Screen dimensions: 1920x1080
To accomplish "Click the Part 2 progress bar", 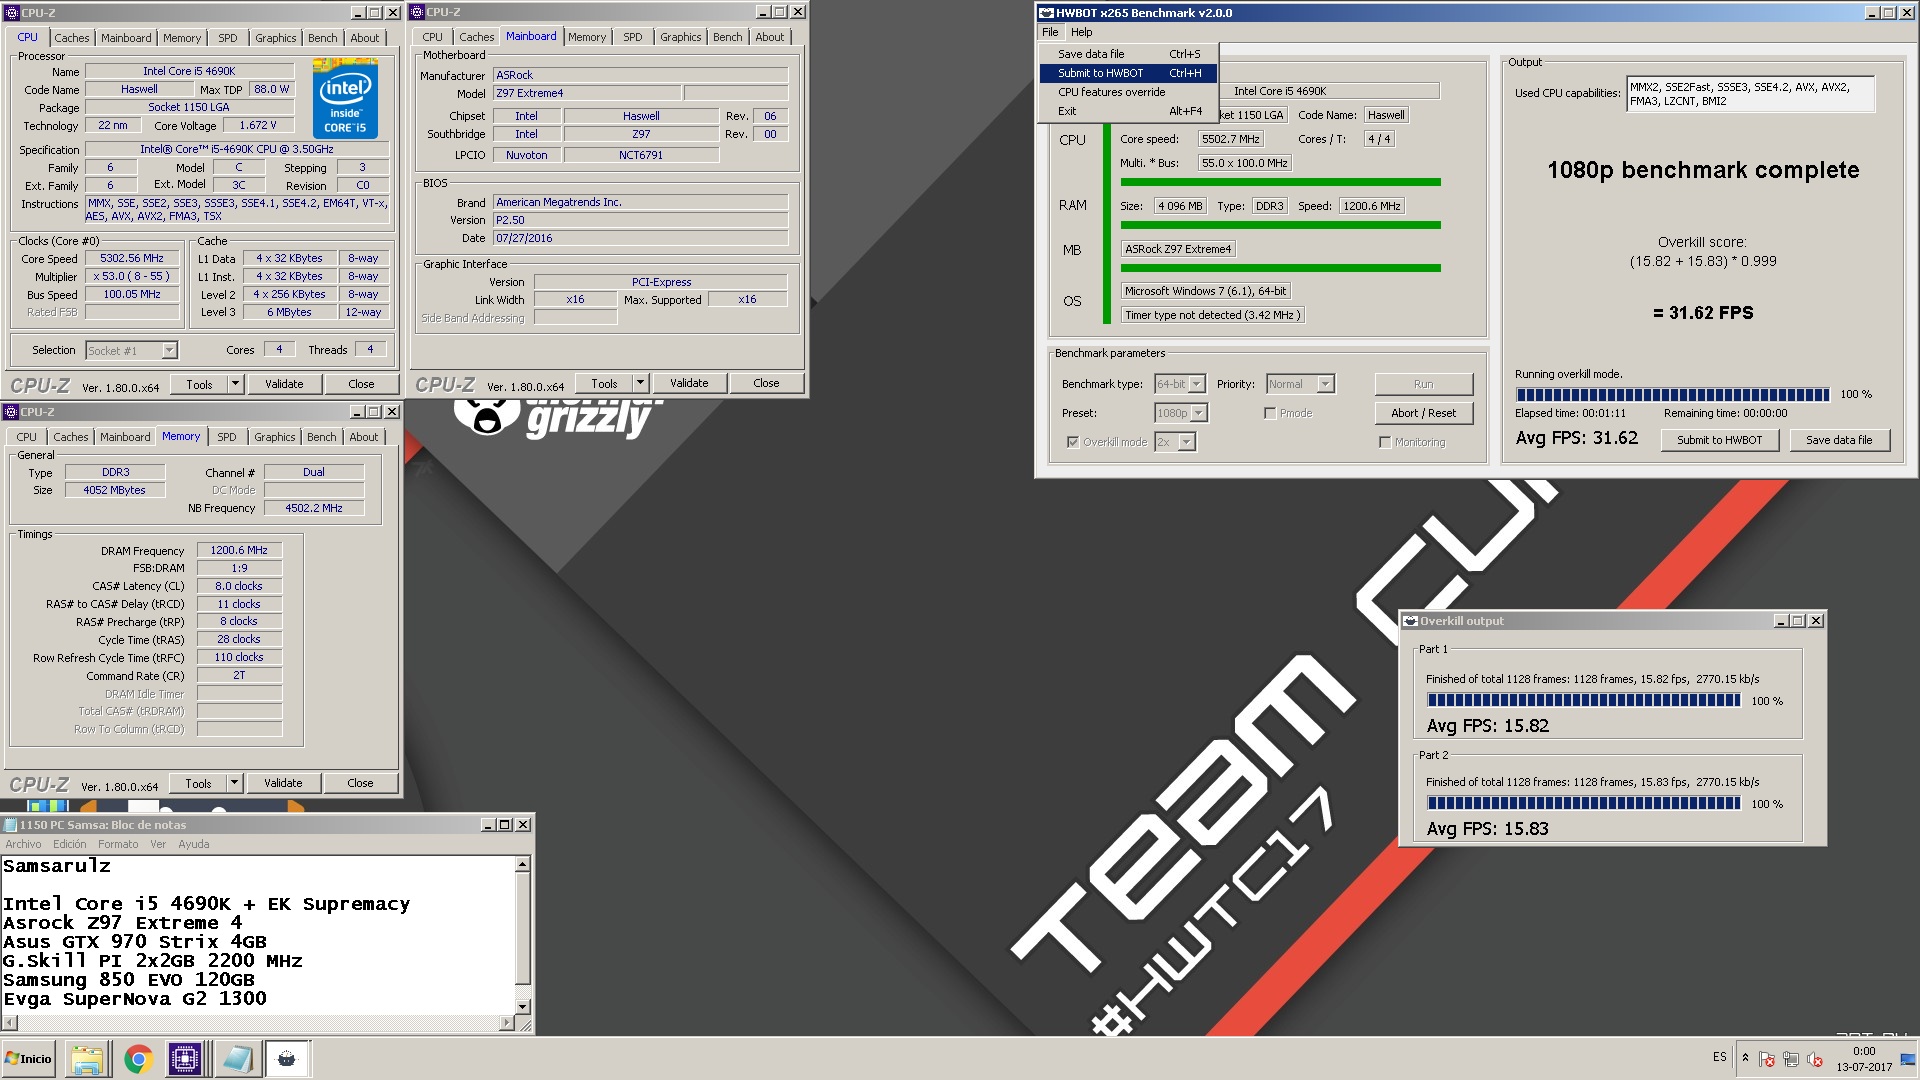I will tap(1584, 803).
